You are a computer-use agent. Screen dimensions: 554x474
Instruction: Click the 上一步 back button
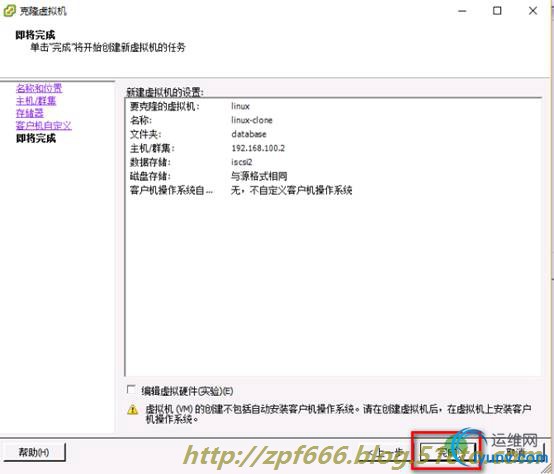(386, 452)
